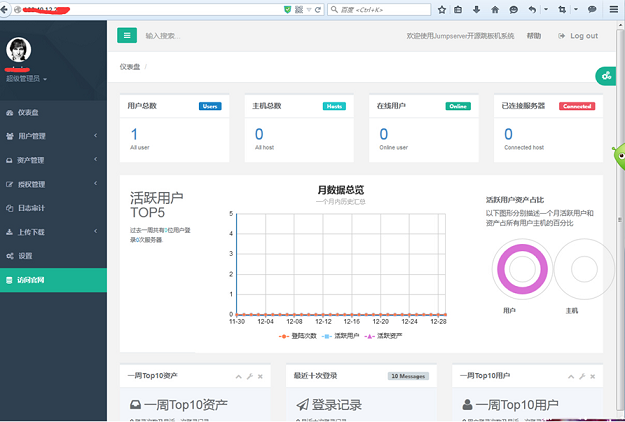
Task: Click the browser crop screenshot icon
Action: pyautogui.click(x=562, y=10)
